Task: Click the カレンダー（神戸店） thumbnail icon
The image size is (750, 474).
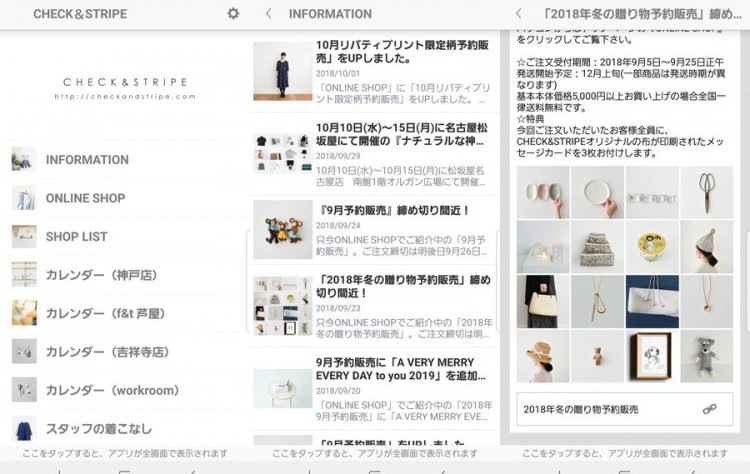Action: coord(24,275)
